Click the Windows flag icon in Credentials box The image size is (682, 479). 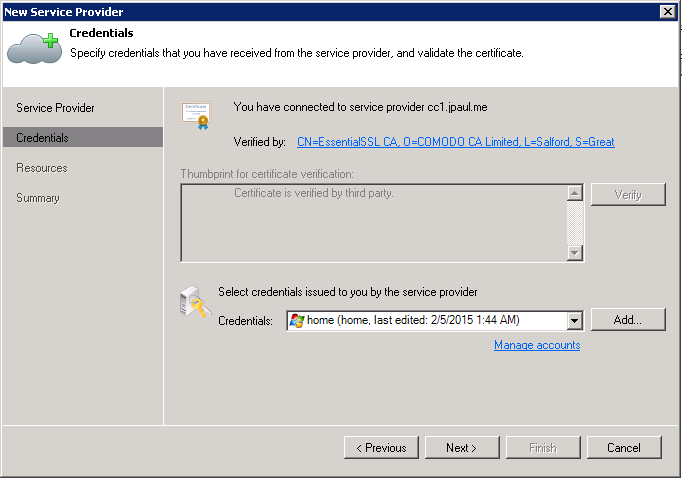297,321
